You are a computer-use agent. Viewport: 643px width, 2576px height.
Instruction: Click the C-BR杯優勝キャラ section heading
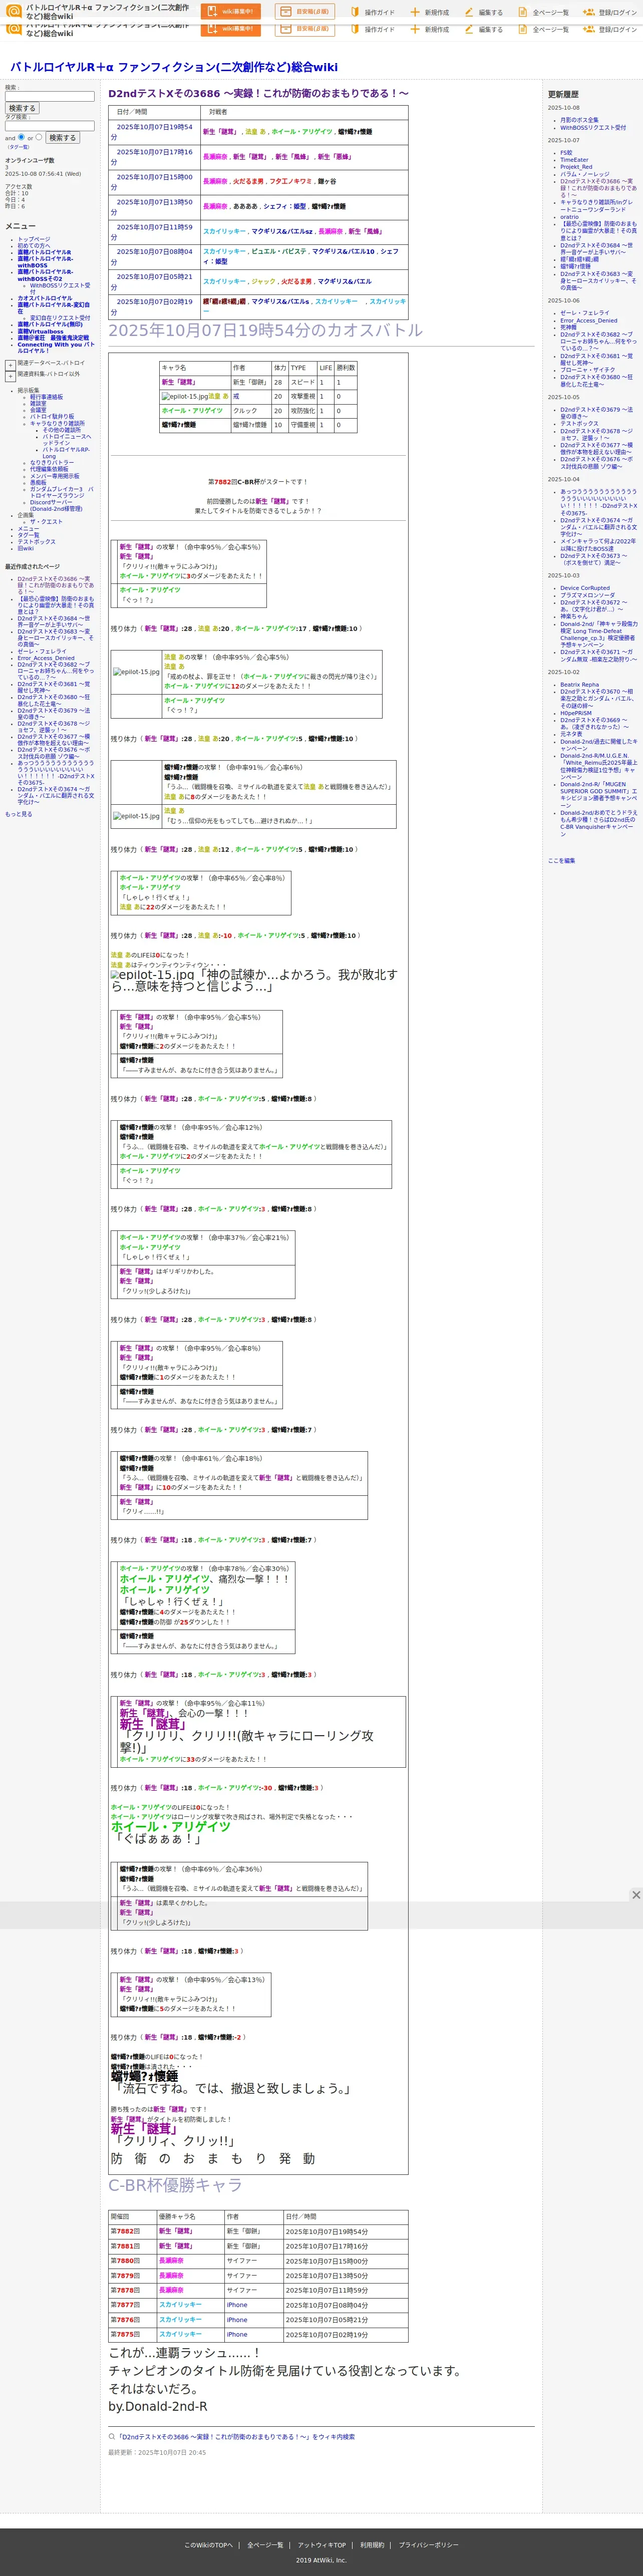[x=175, y=2184]
